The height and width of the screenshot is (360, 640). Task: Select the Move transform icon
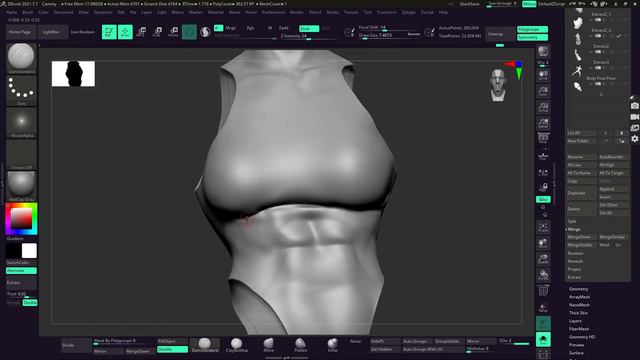point(141,32)
